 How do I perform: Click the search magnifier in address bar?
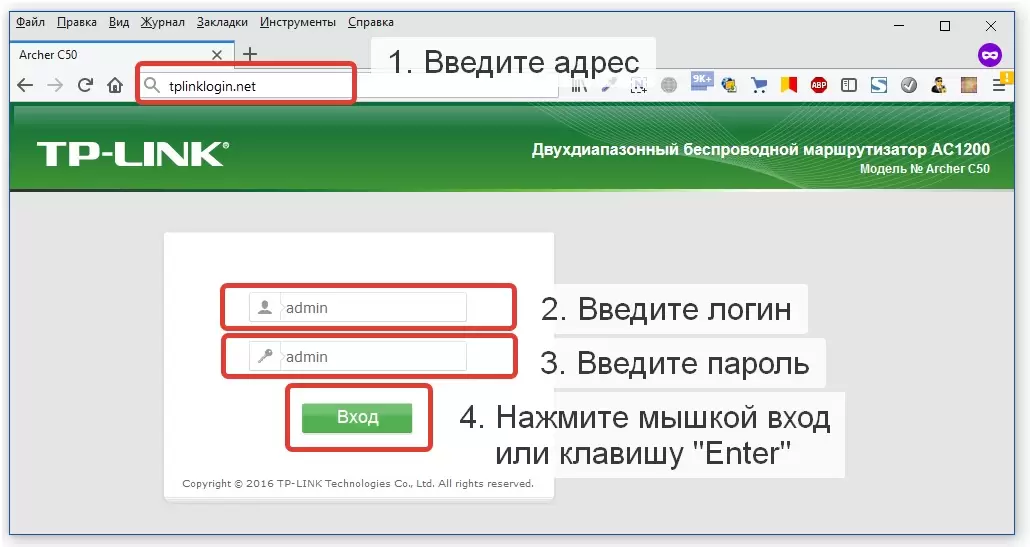point(152,85)
